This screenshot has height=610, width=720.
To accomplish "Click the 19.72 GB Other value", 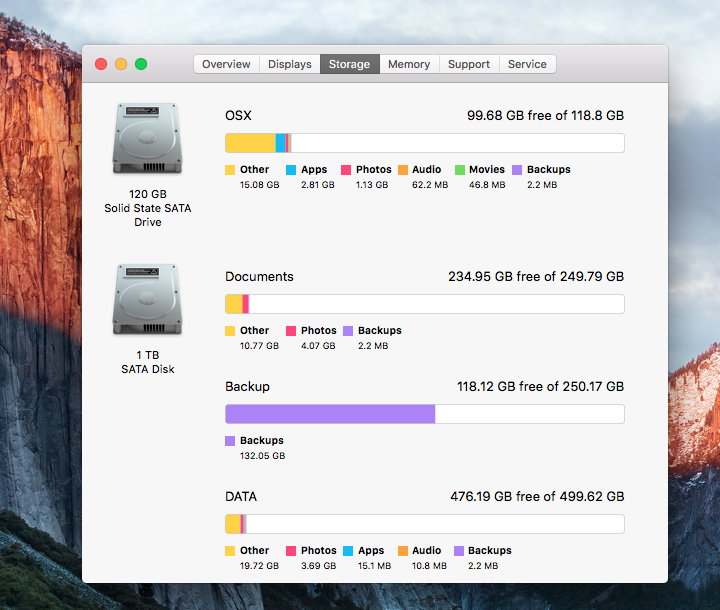I will pyautogui.click(x=259, y=566).
